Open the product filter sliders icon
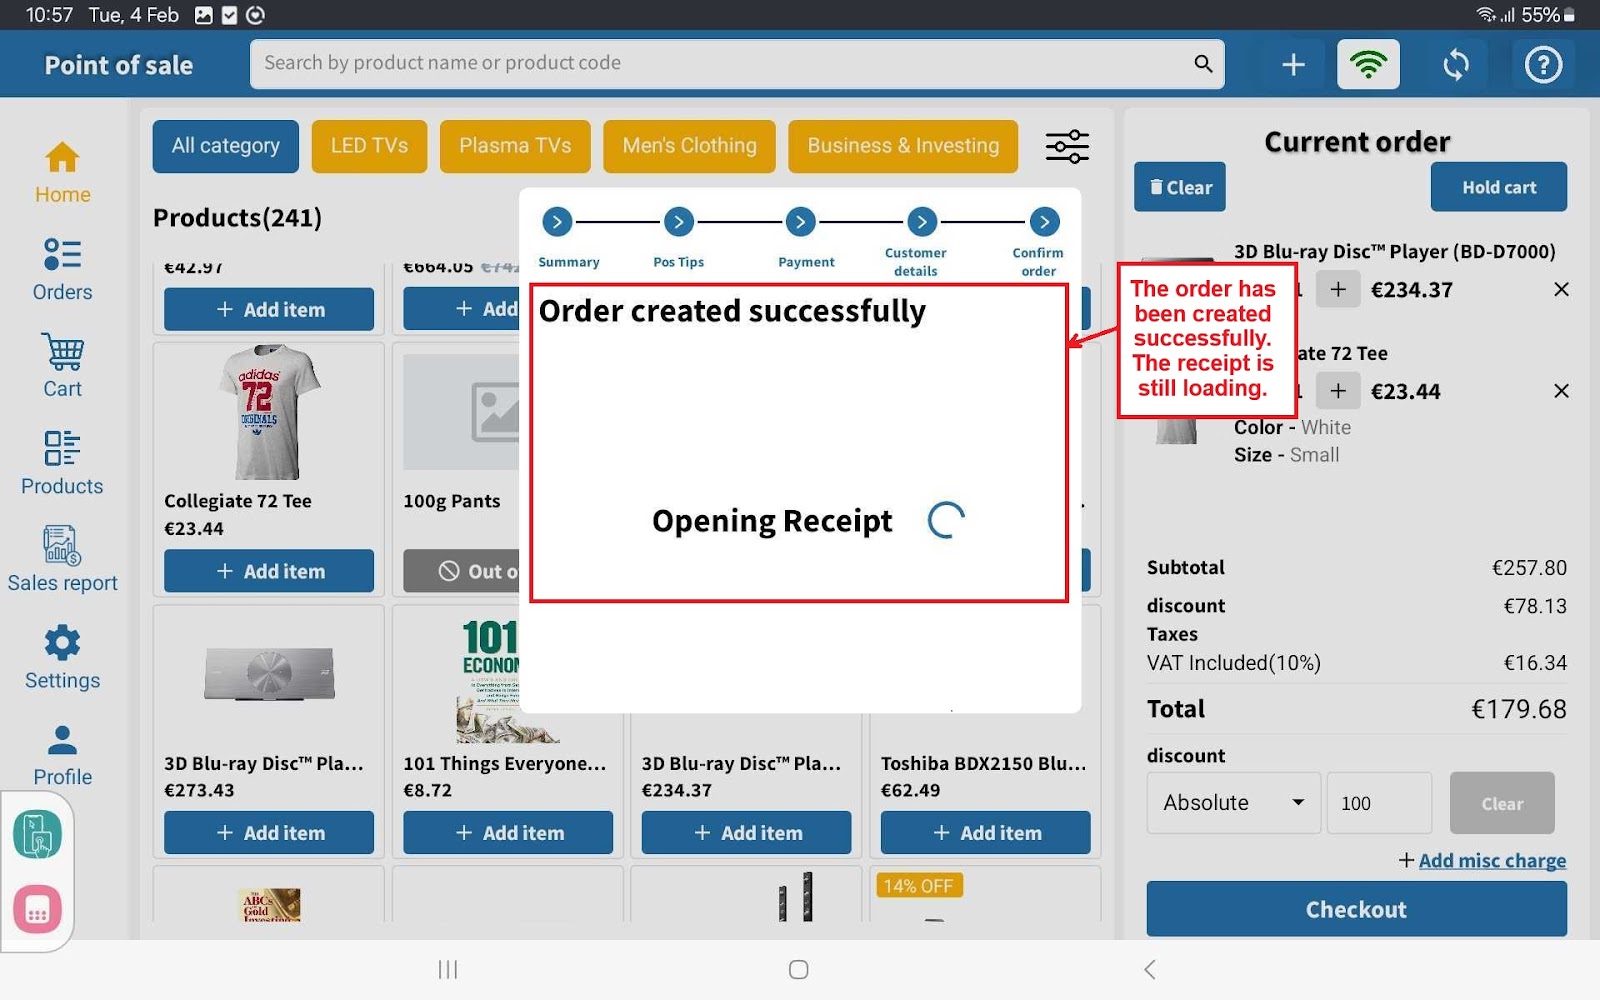The height and width of the screenshot is (1000, 1600). pyautogui.click(x=1067, y=147)
